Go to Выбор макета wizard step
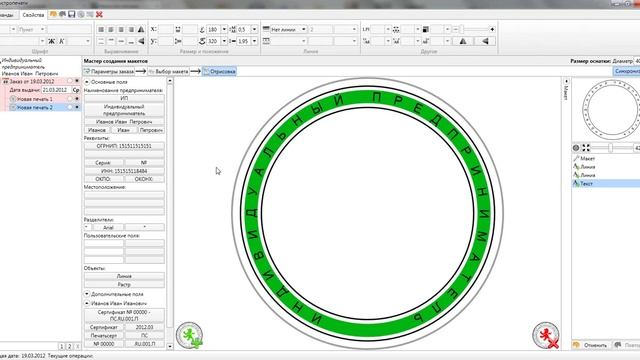Viewport: 640px width, 360px height. pyautogui.click(x=168, y=71)
